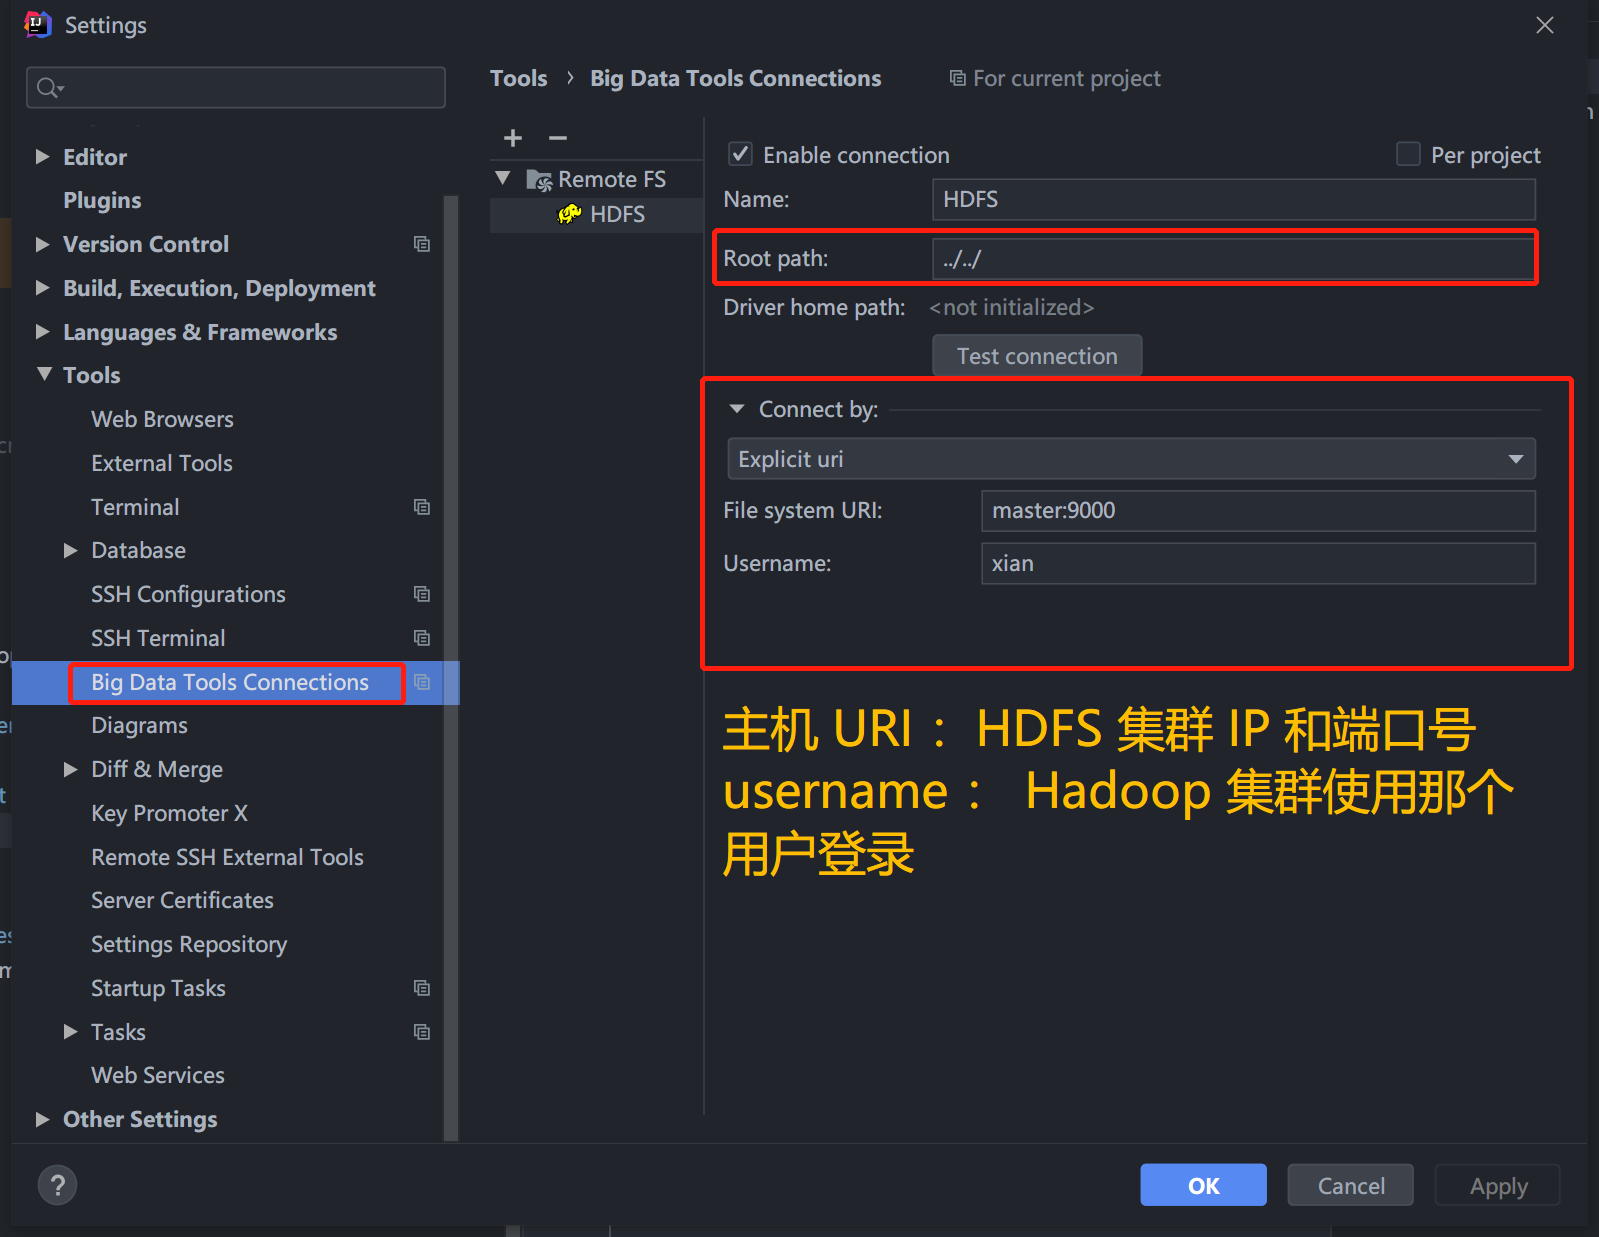1599x1237 pixels.
Task: Select the HDFS connection entry
Action: pyautogui.click(x=597, y=214)
